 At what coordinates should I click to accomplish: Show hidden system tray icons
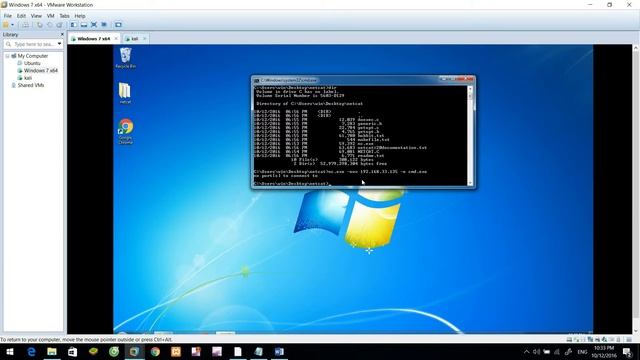pyautogui.click(x=527, y=352)
